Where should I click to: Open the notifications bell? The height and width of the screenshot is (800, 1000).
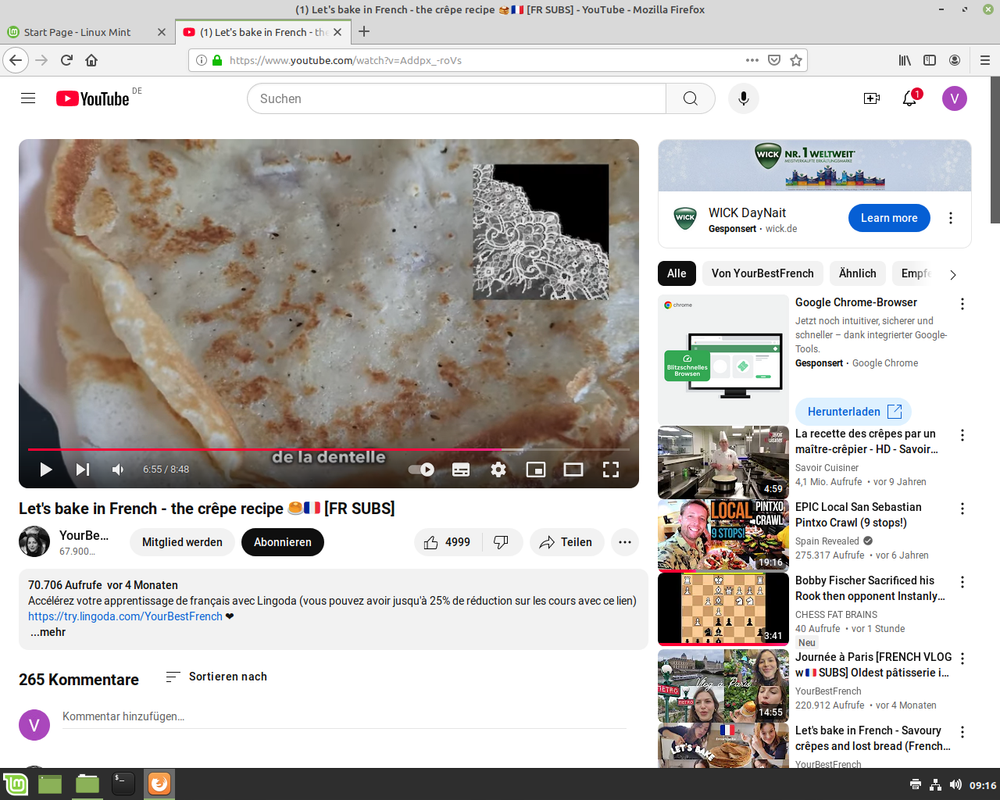[910, 98]
